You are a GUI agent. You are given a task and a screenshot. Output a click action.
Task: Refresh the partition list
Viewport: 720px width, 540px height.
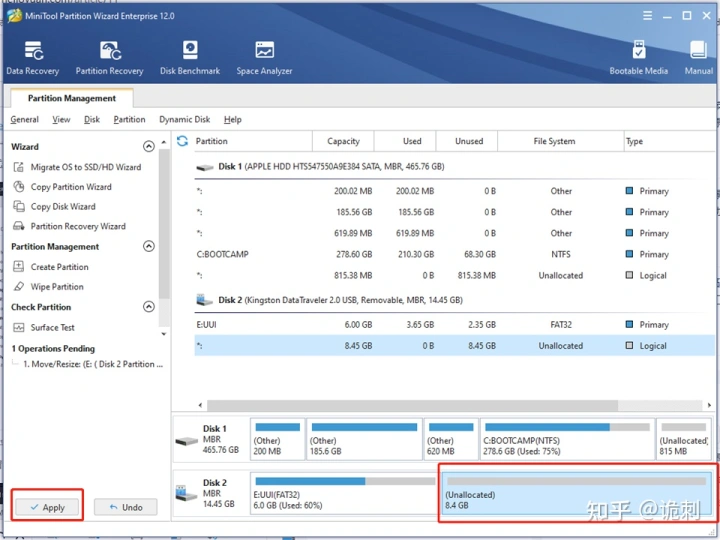pos(182,141)
